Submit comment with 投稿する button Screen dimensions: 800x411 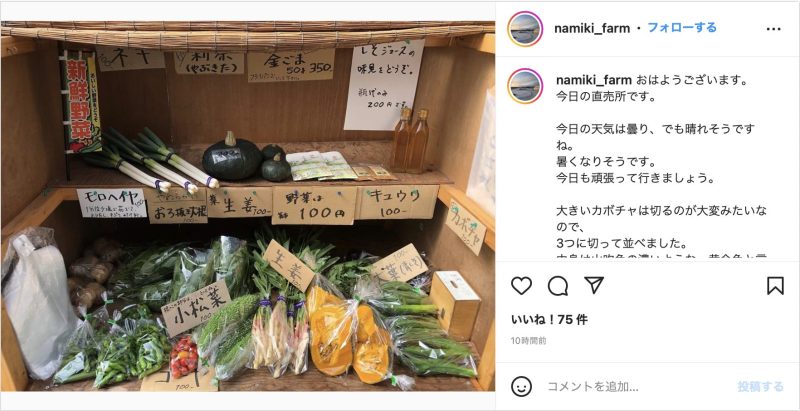click(760, 387)
